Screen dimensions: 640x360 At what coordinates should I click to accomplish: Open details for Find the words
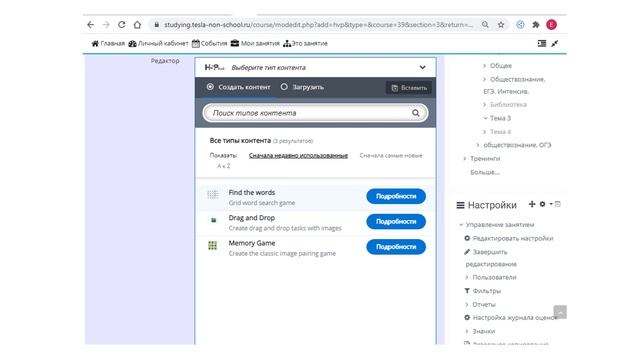tap(396, 196)
